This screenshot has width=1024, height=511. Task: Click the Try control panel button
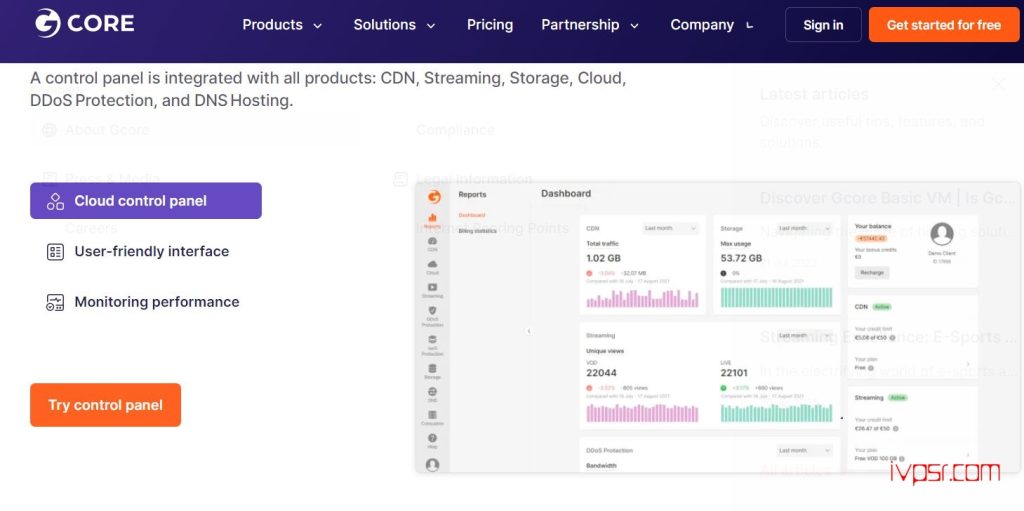coord(105,405)
